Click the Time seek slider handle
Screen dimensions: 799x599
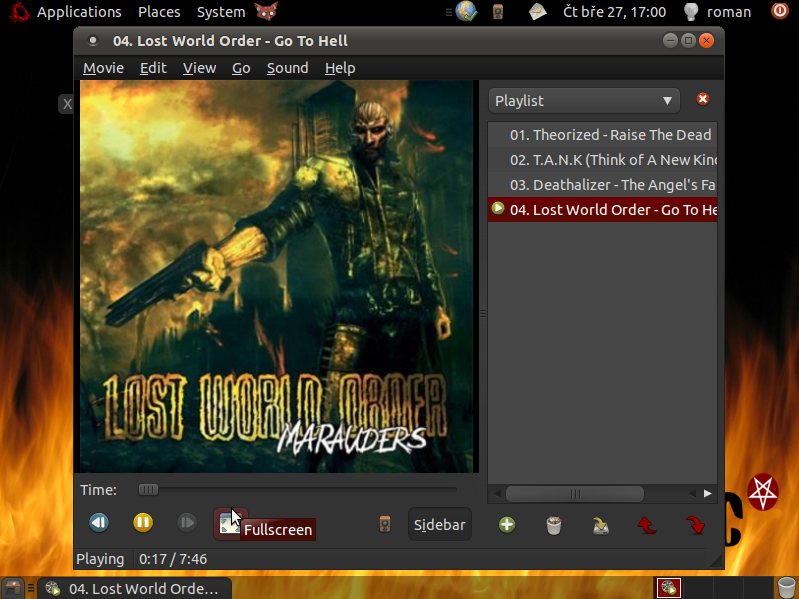click(148, 489)
